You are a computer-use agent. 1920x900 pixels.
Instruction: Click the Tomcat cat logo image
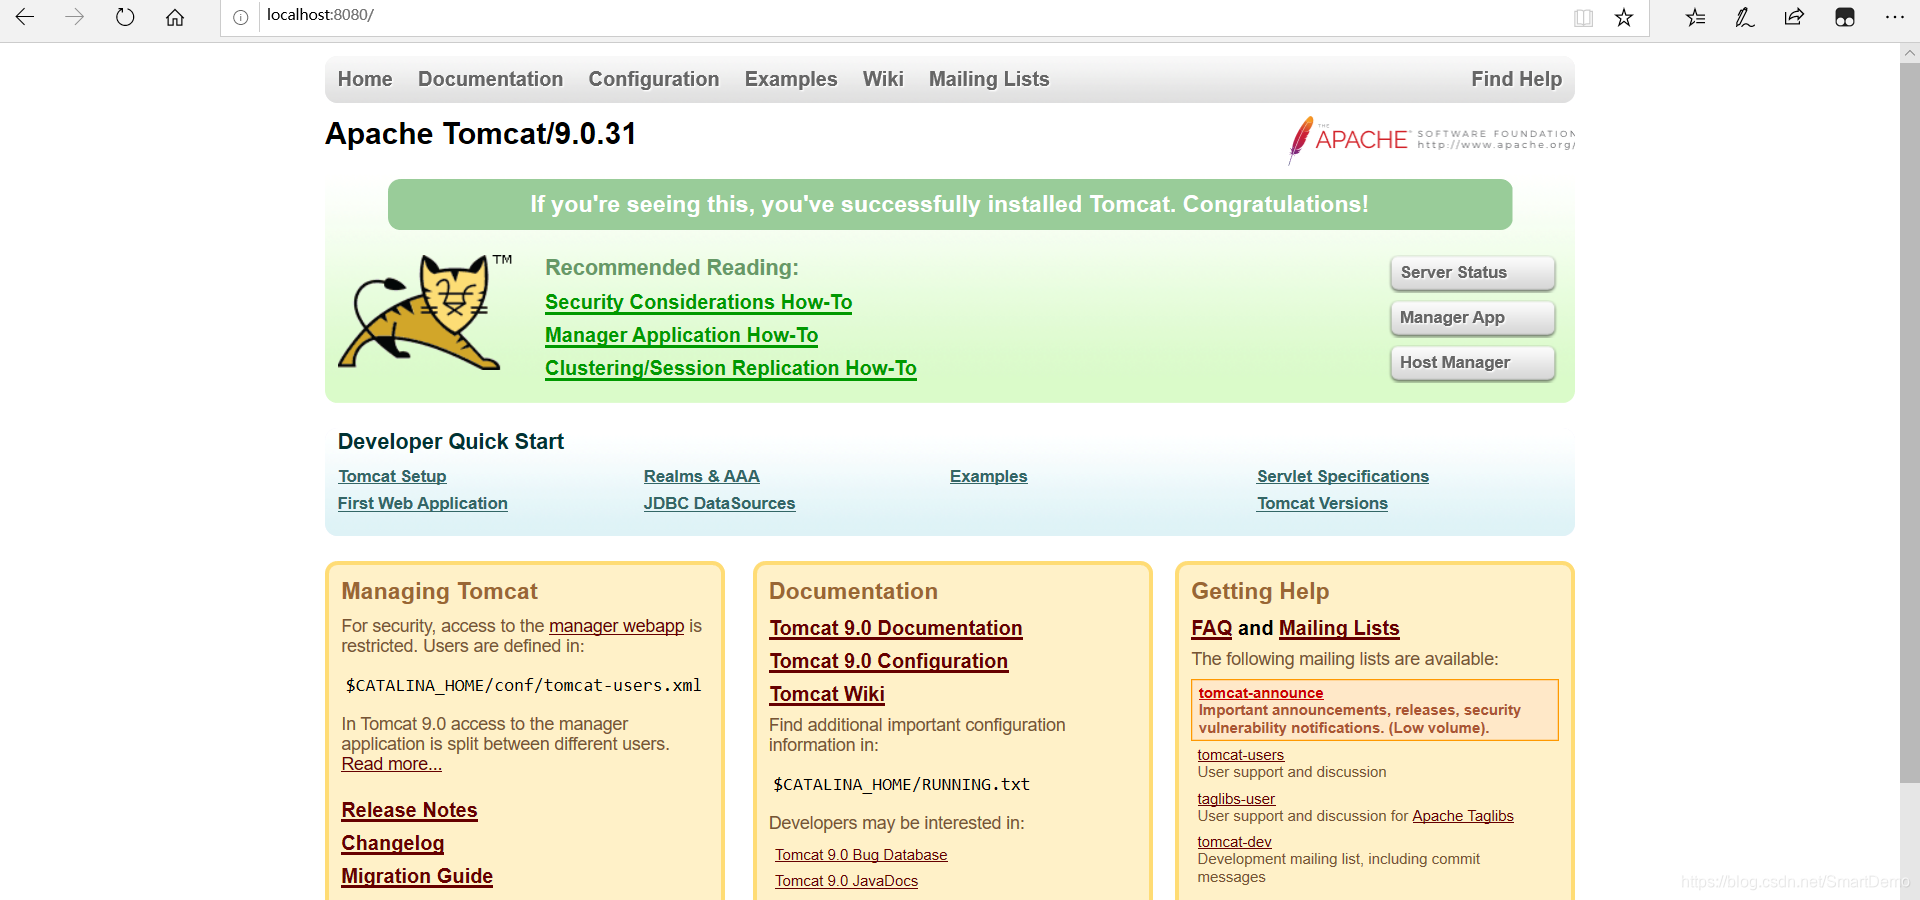tap(427, 312)
